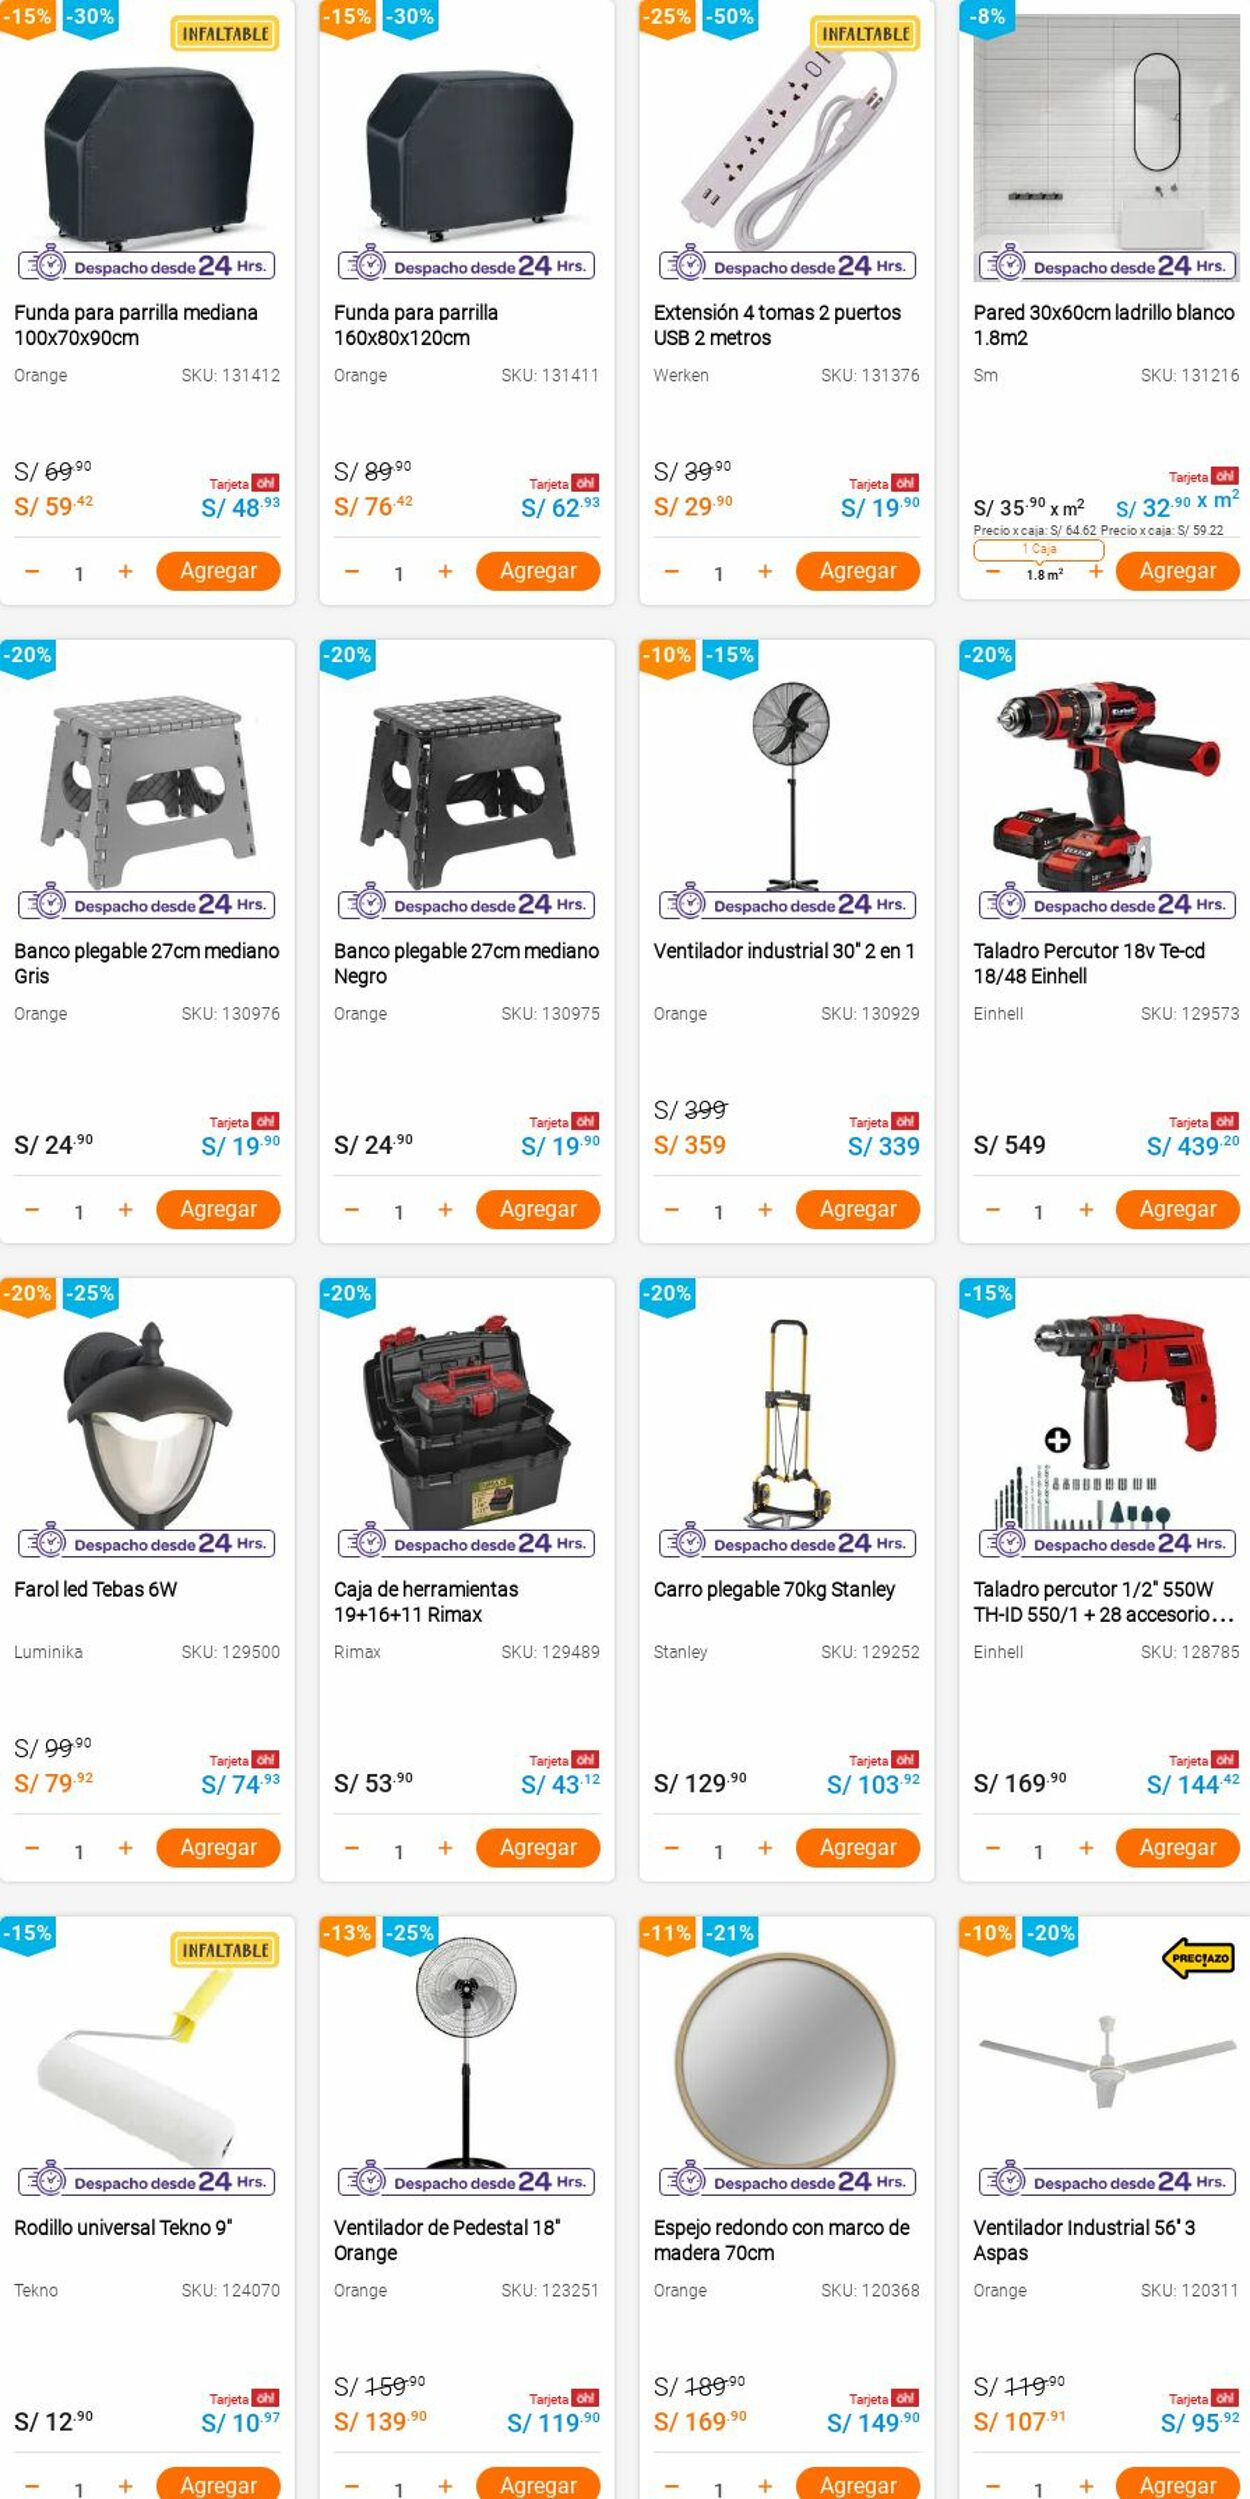Add Pared 30x60cm ladrillo blanco to cart
Viewport: 1250px width, 2499px height.
pos(1177,571)
